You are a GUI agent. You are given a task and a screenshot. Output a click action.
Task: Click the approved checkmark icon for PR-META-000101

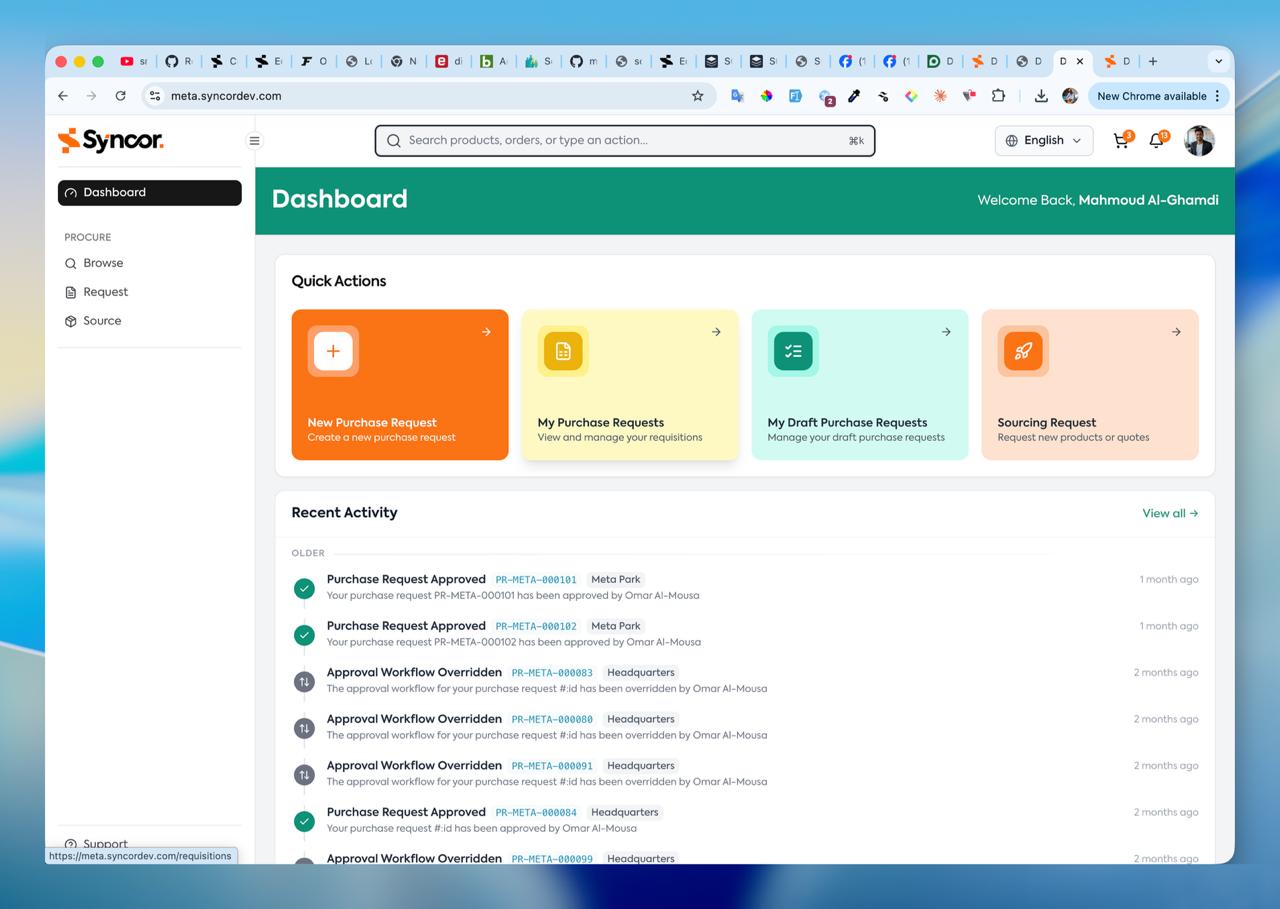coord(304,588)
